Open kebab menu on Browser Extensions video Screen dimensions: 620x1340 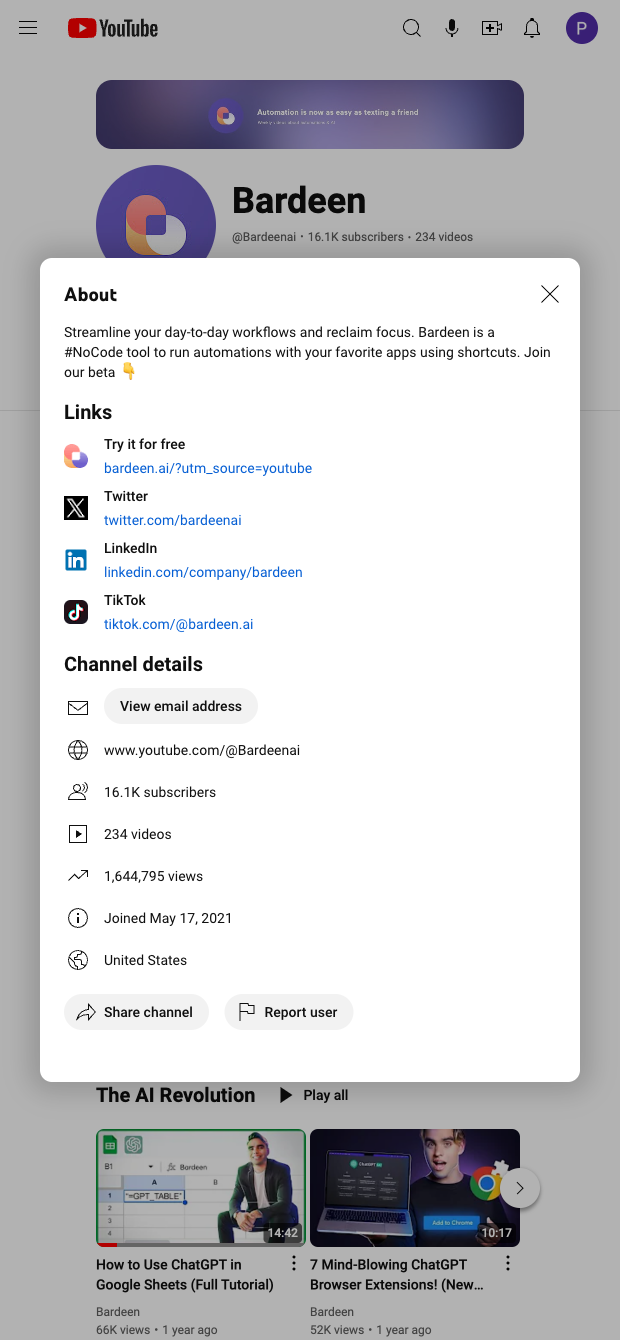[x=507, y=1263]
